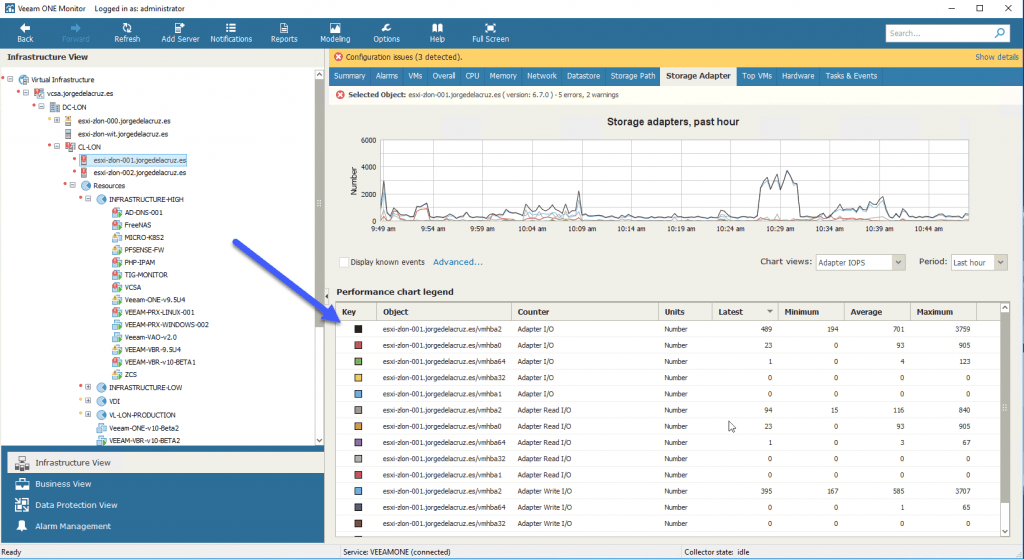Screen dimensions: 1024x559
Task: Click the CL-LON cluster icon
Action: point(71,147)
